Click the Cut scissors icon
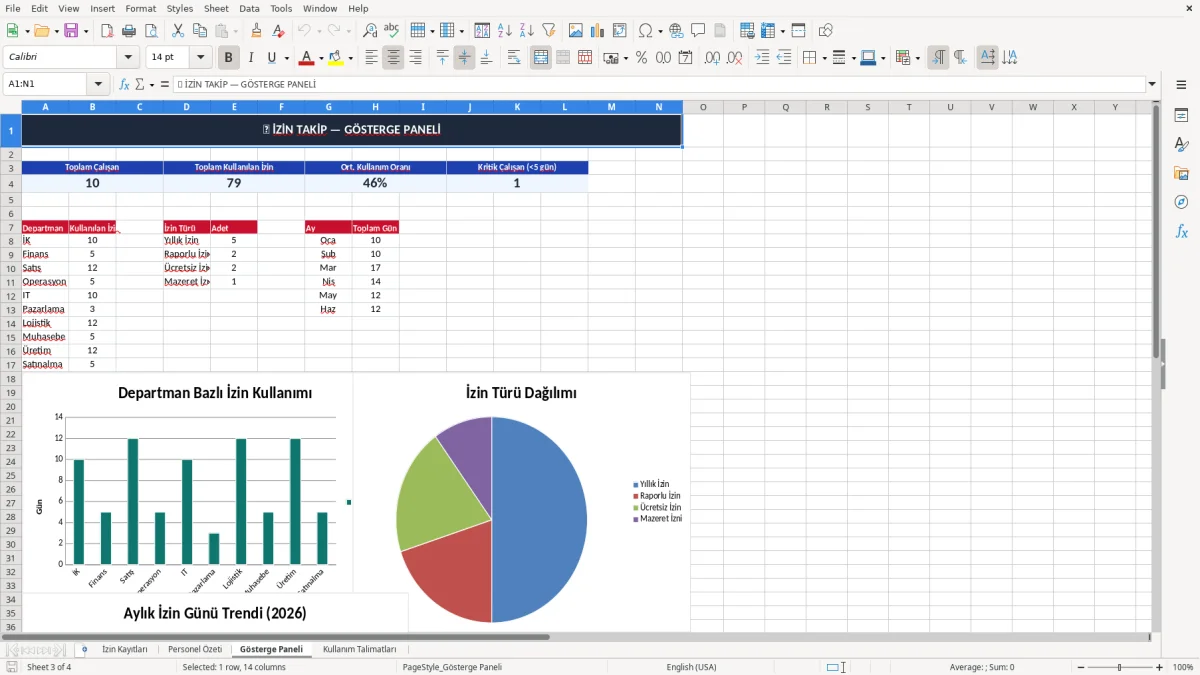 tap(178, 31)
